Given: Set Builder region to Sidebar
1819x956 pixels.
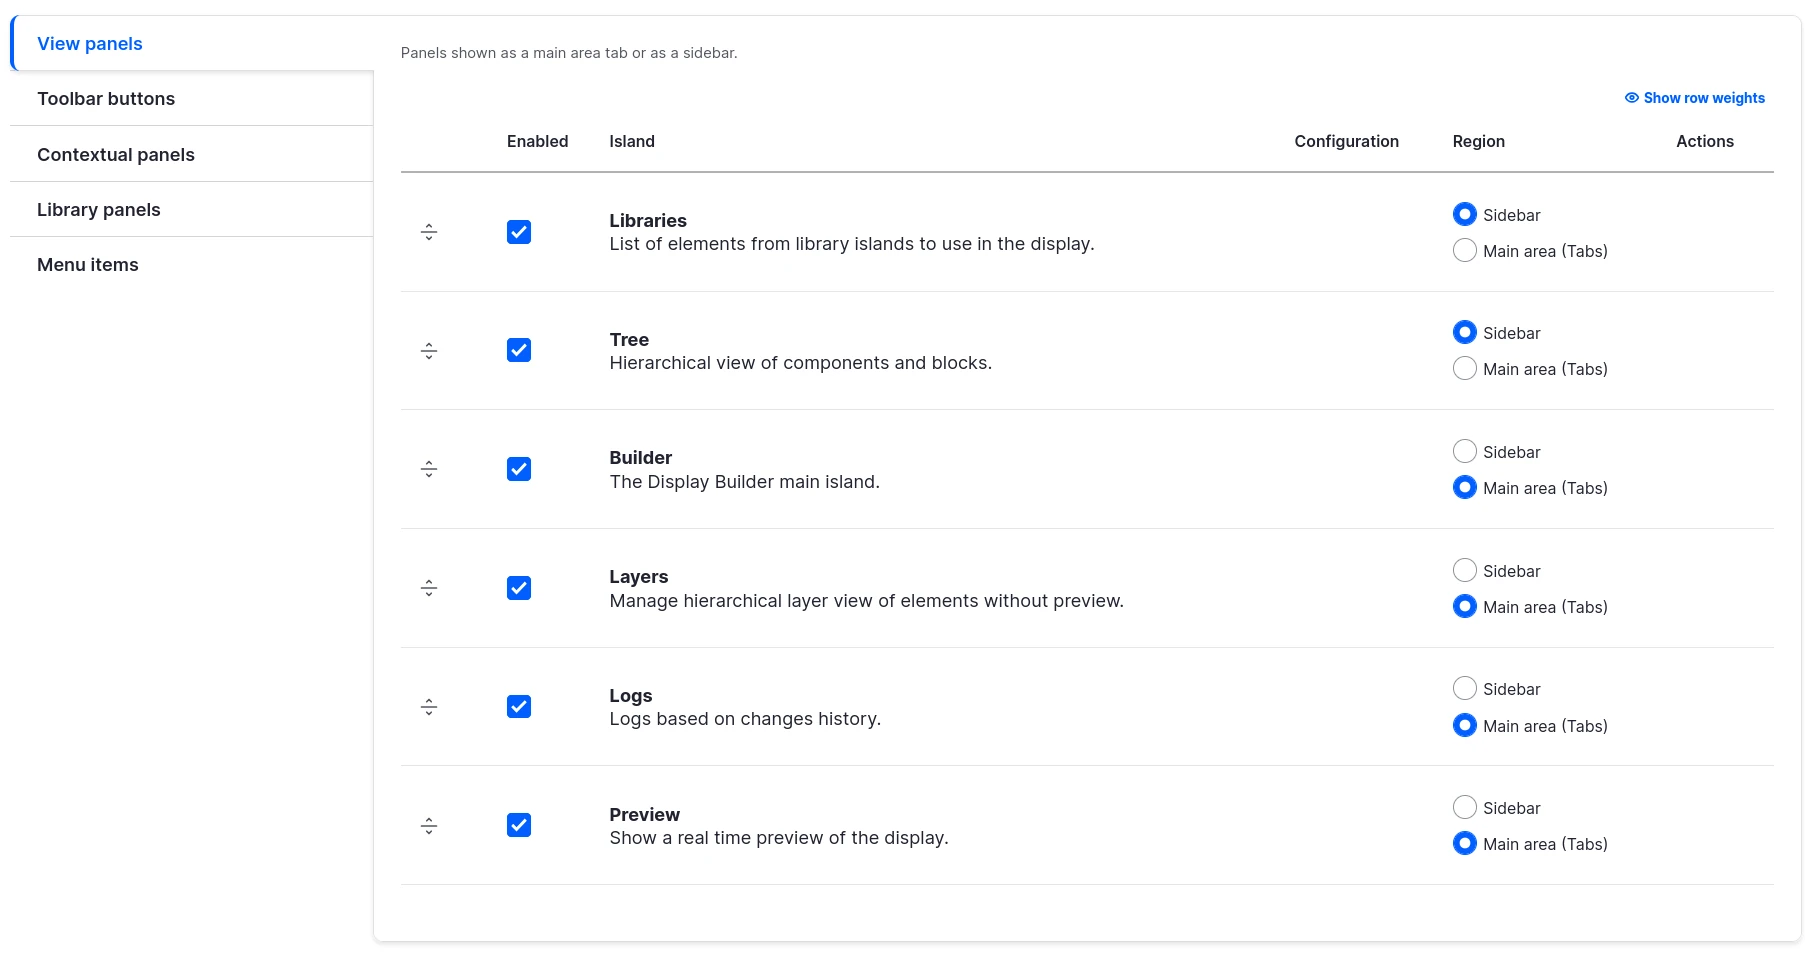Looking at the screenshot, I should click(x=1464, y=452).
